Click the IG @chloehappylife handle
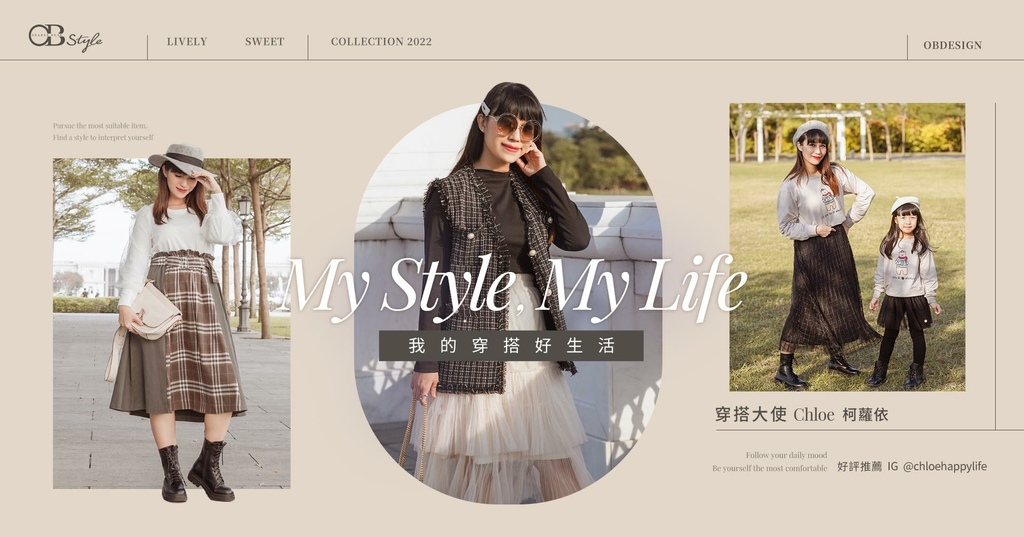 pos(937,466)
